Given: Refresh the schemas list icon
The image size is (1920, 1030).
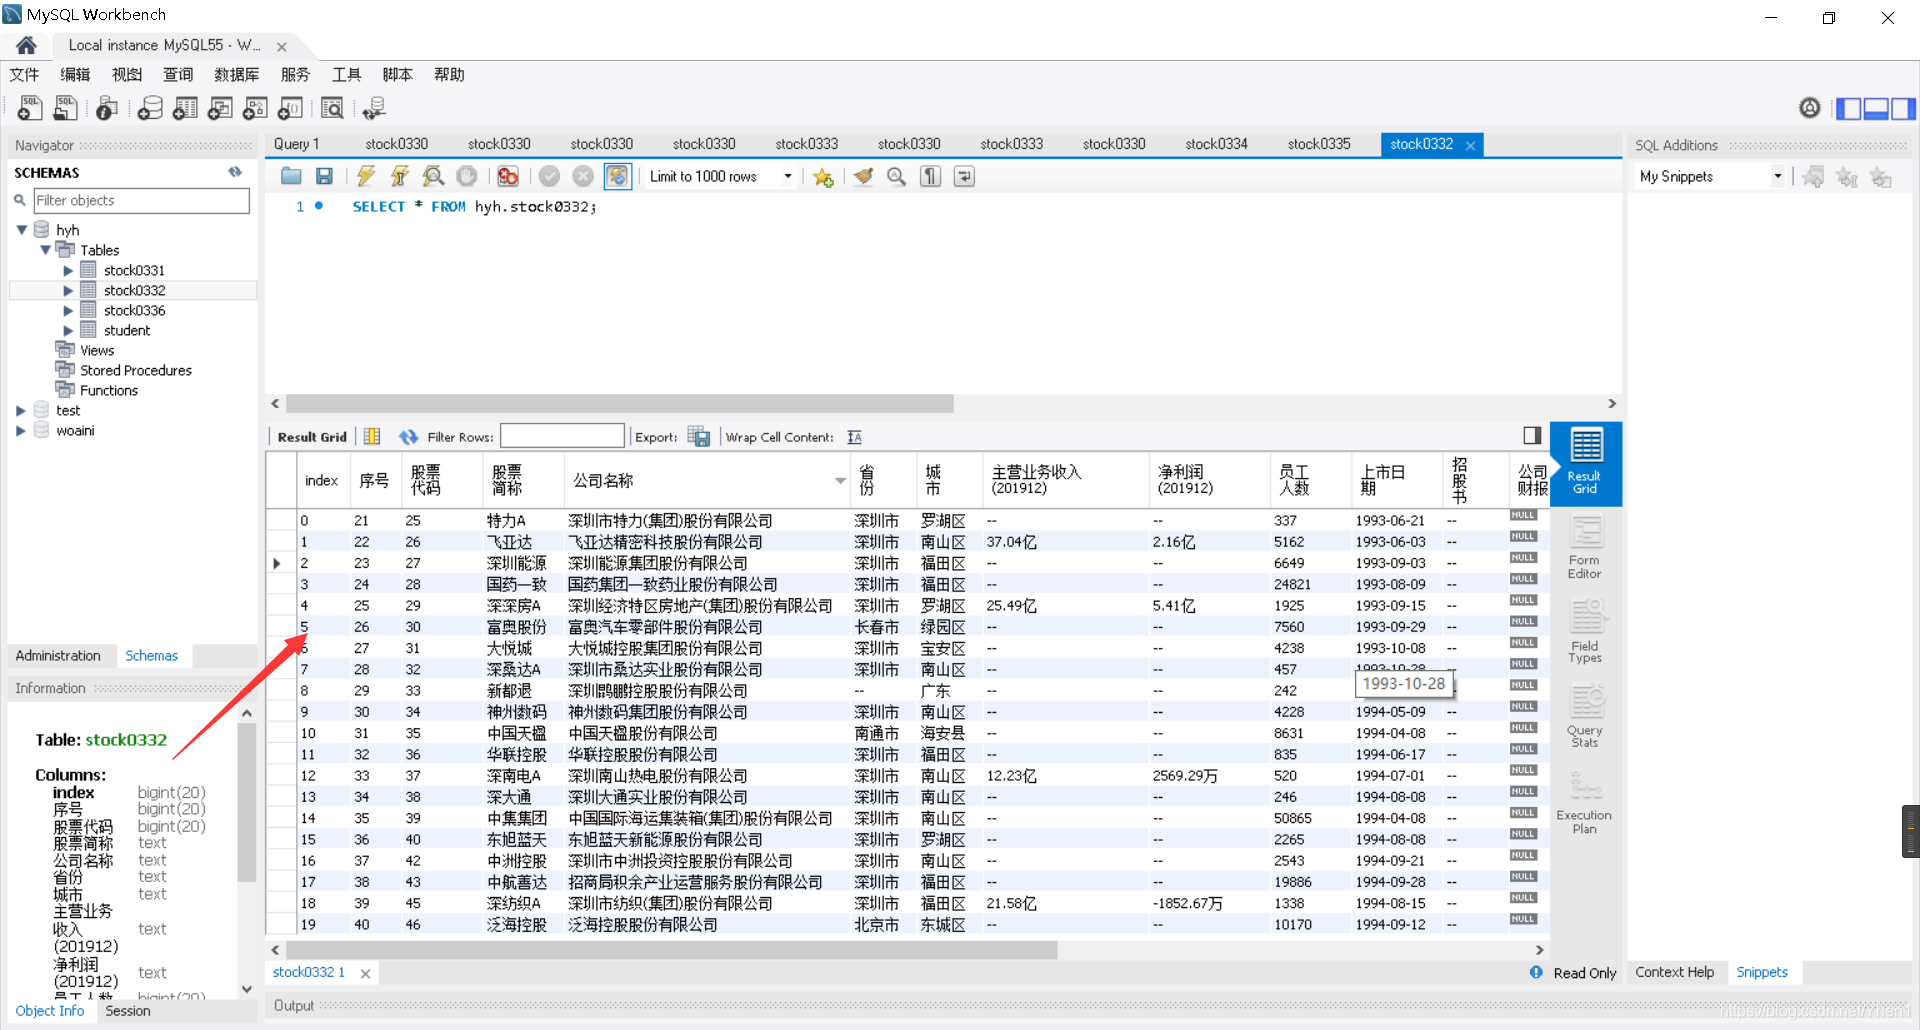Looking at the screenshot, I should [235, 172].
